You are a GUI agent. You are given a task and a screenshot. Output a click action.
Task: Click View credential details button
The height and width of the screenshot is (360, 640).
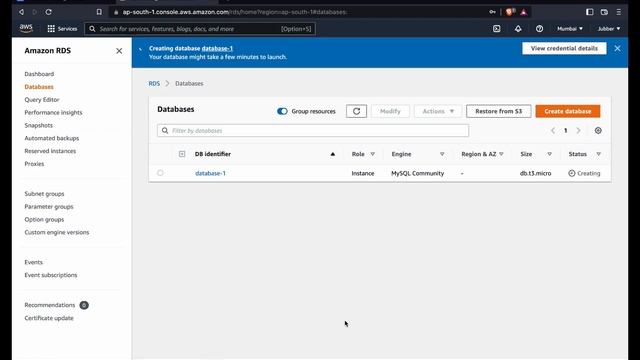click(564, 48)
